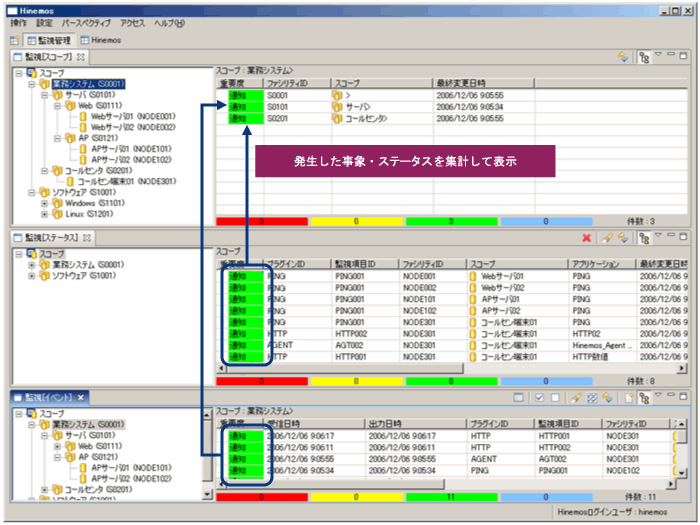Screen dimensions: 700x525
Task: Click the scroll-down arrow of the 監視[イベント] tree scrollbar
Action: (x=207, y=494)
